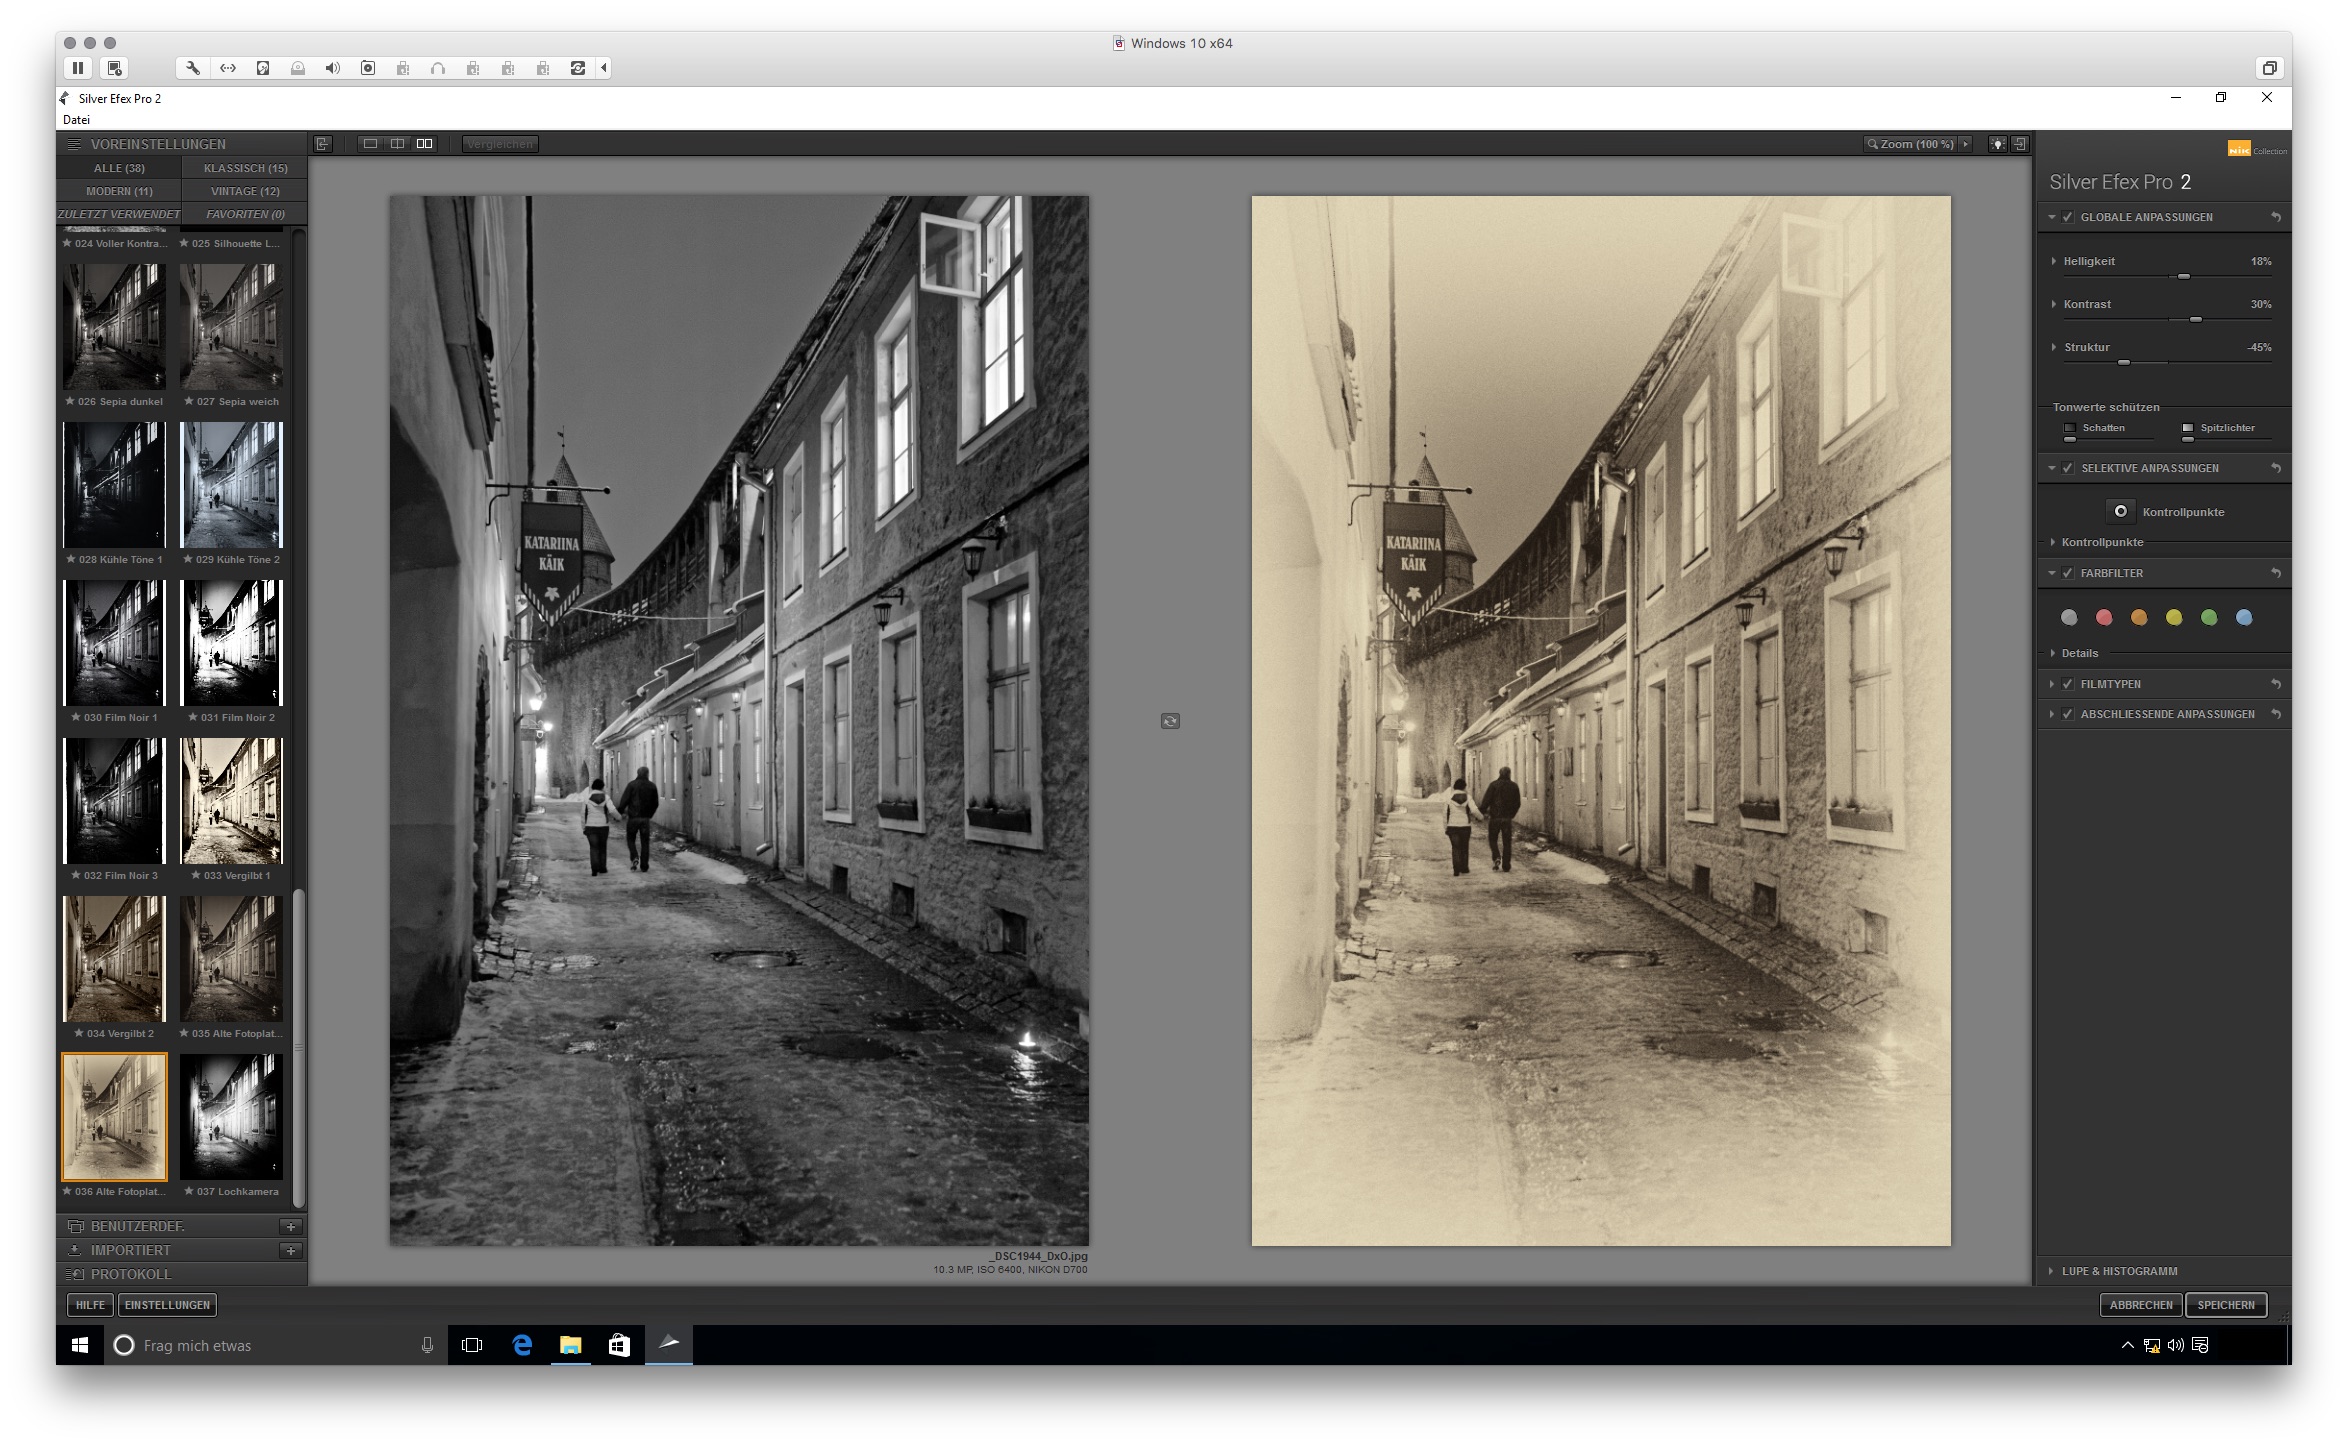Mark preset 037 Lochkamera as favorite
The width and height of the screenshot is (2348, 1445).
coord(189,1191)
